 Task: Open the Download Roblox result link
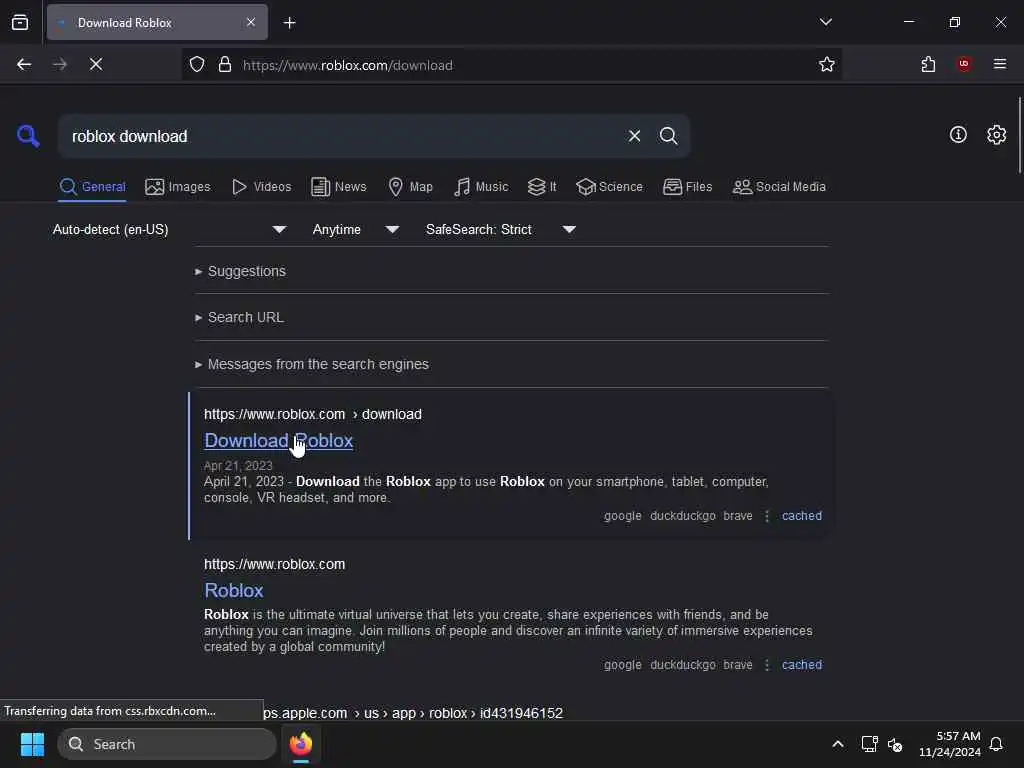coord(279,441)
